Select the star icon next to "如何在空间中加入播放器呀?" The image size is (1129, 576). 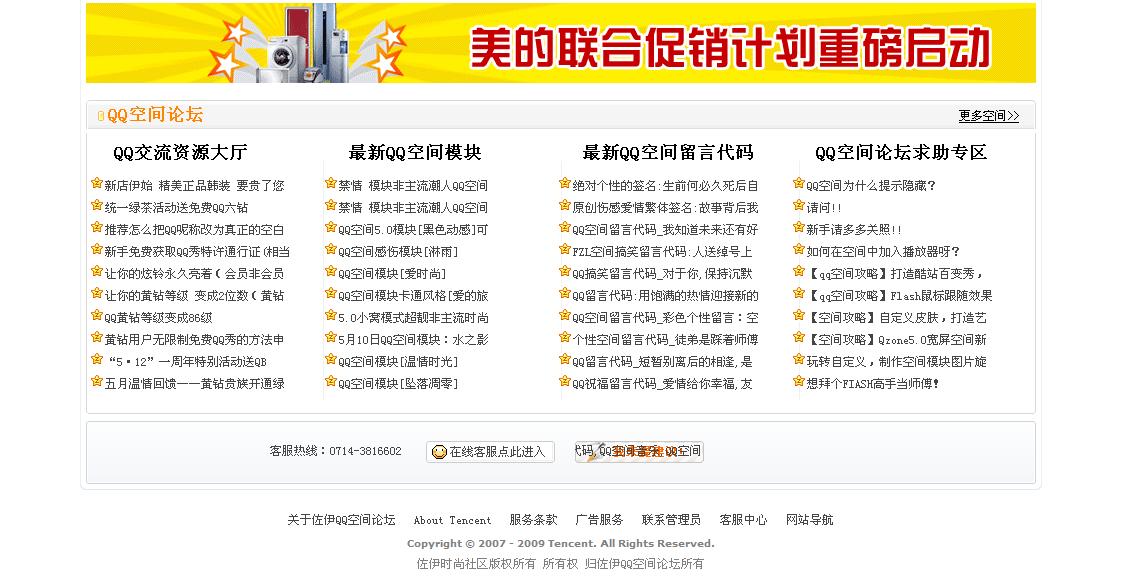[x=799, y=250]
